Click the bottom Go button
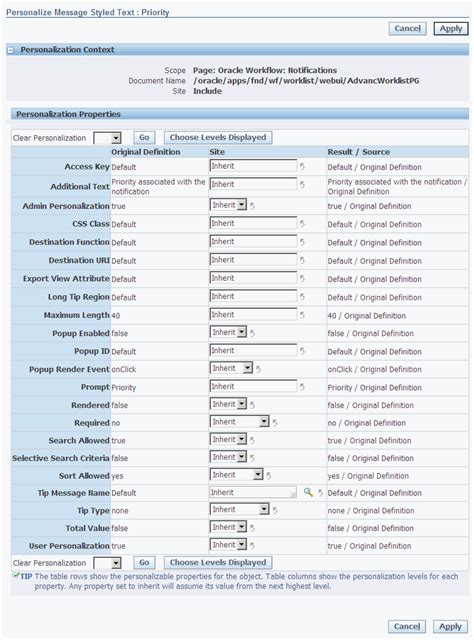The height and width of the screenshot is (640, 474). tap(144, 562)
